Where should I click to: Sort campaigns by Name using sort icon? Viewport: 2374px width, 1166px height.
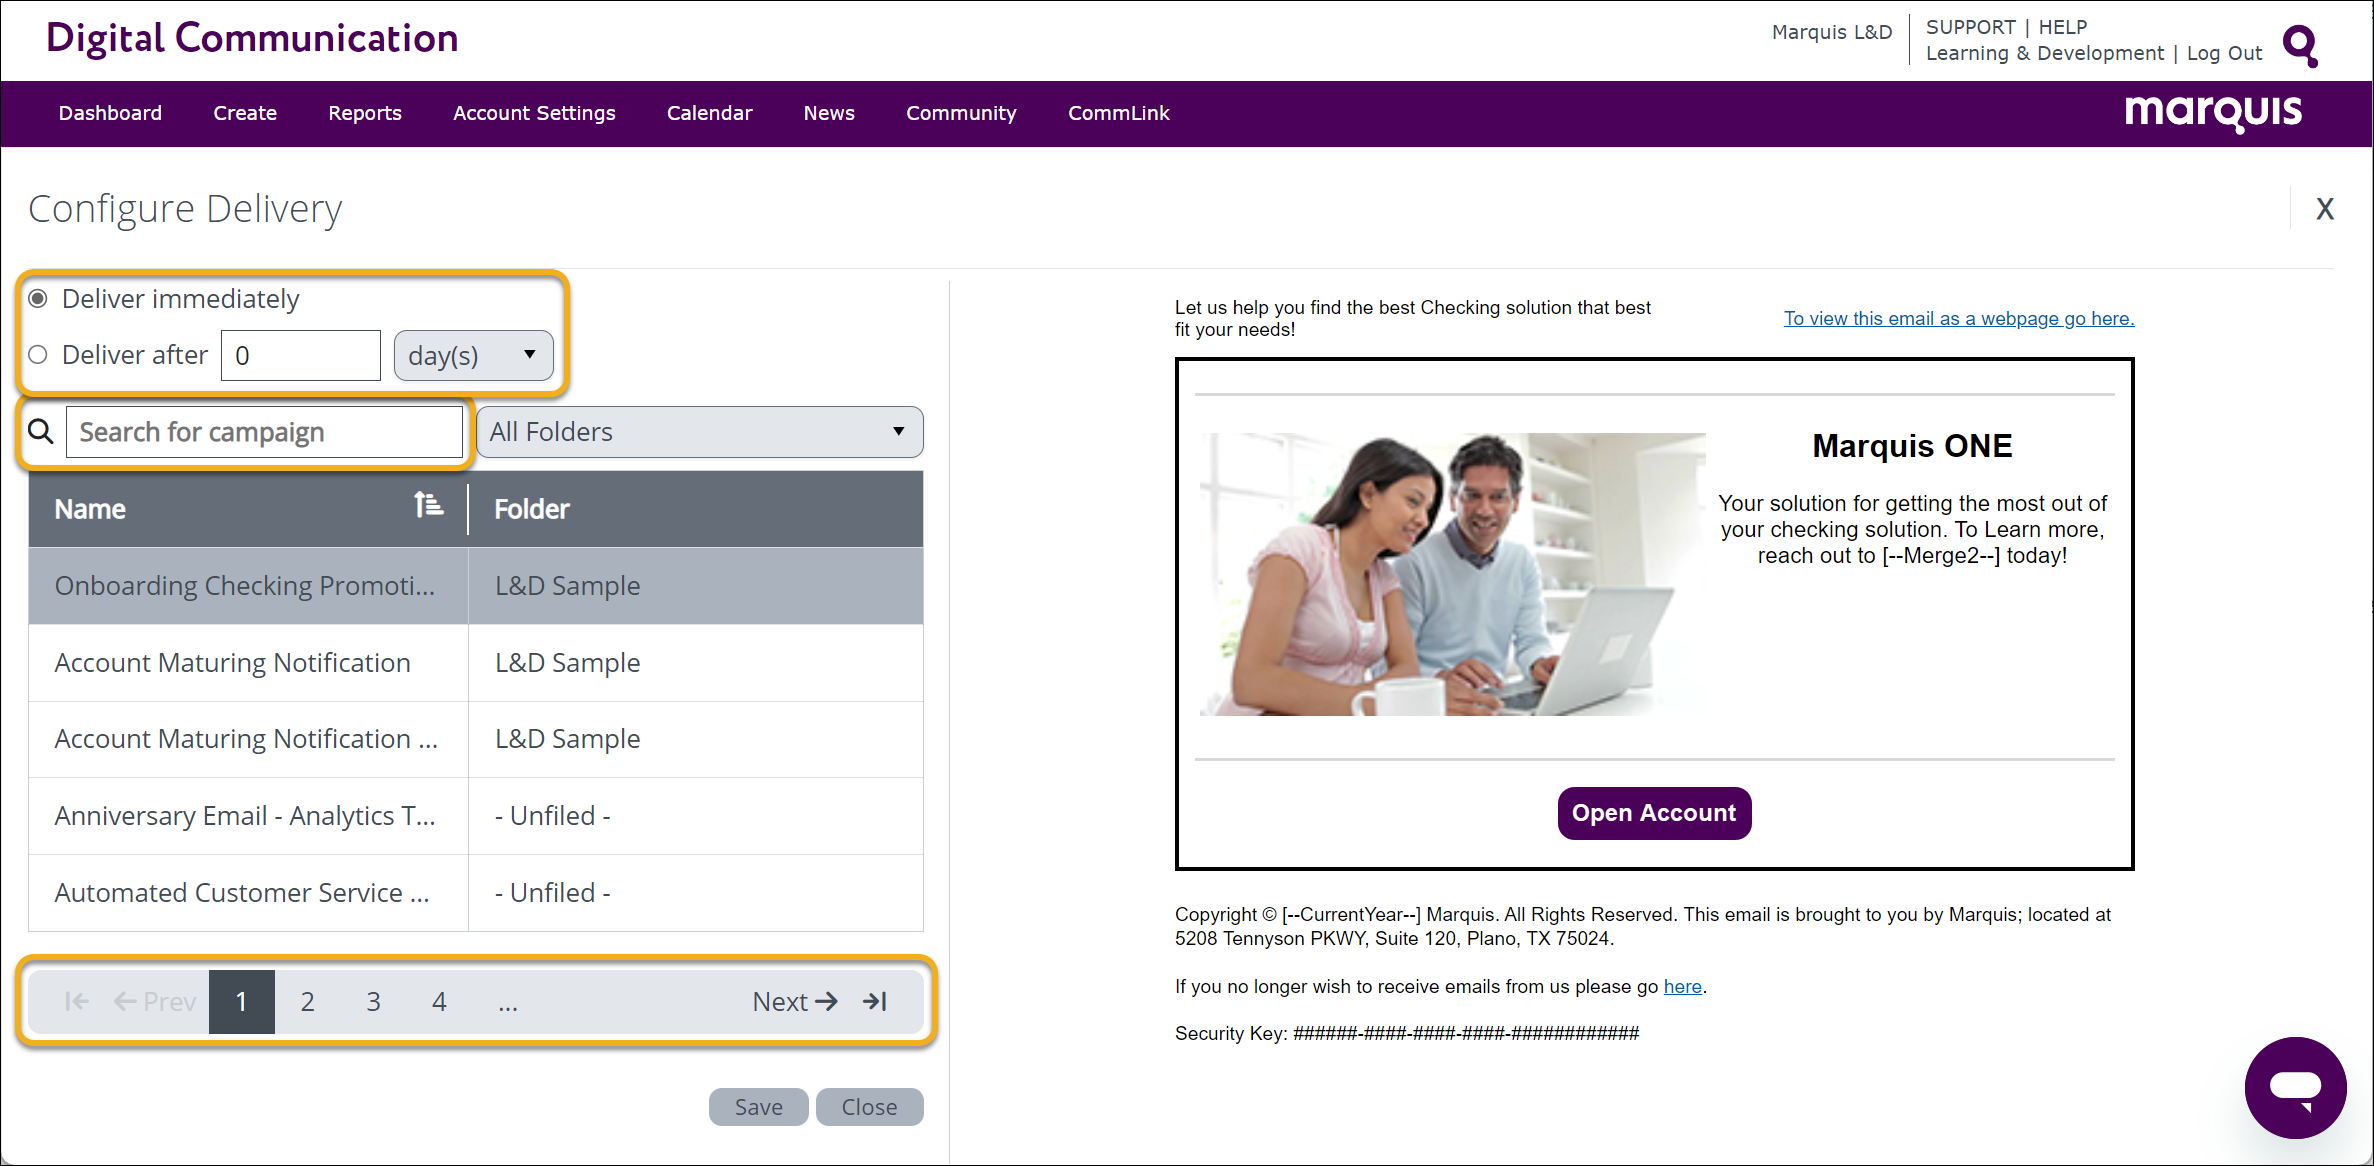[x=429, y=505]
